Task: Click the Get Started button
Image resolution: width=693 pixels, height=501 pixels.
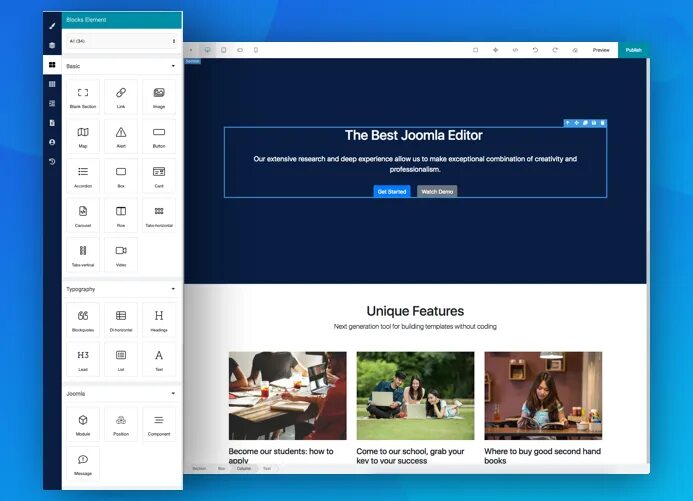Action: coord(392,191)
